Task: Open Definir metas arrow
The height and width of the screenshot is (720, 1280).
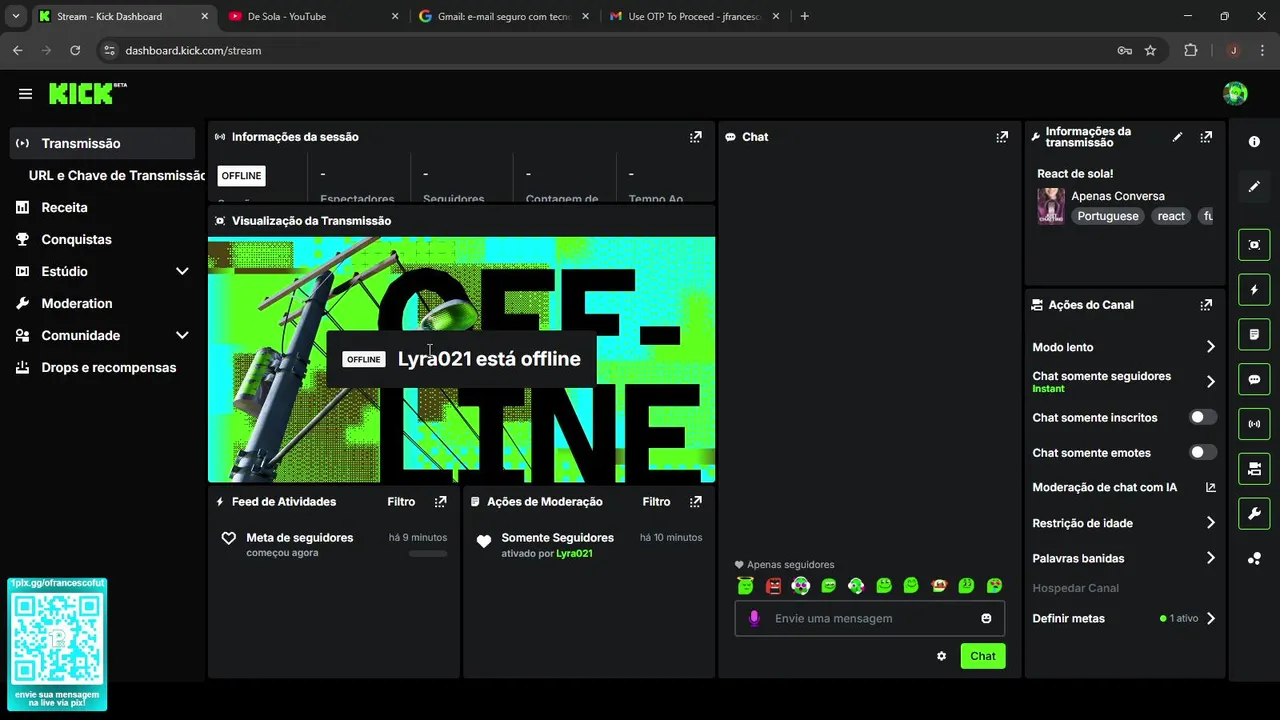Action: 1210,618
